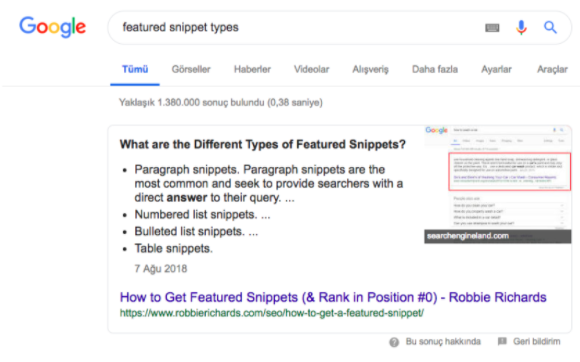Image resolution: width=580 pixels, height=362 pixels.
Task: Open the Robbie Richards featured snippet link
Action: point(333,297)
